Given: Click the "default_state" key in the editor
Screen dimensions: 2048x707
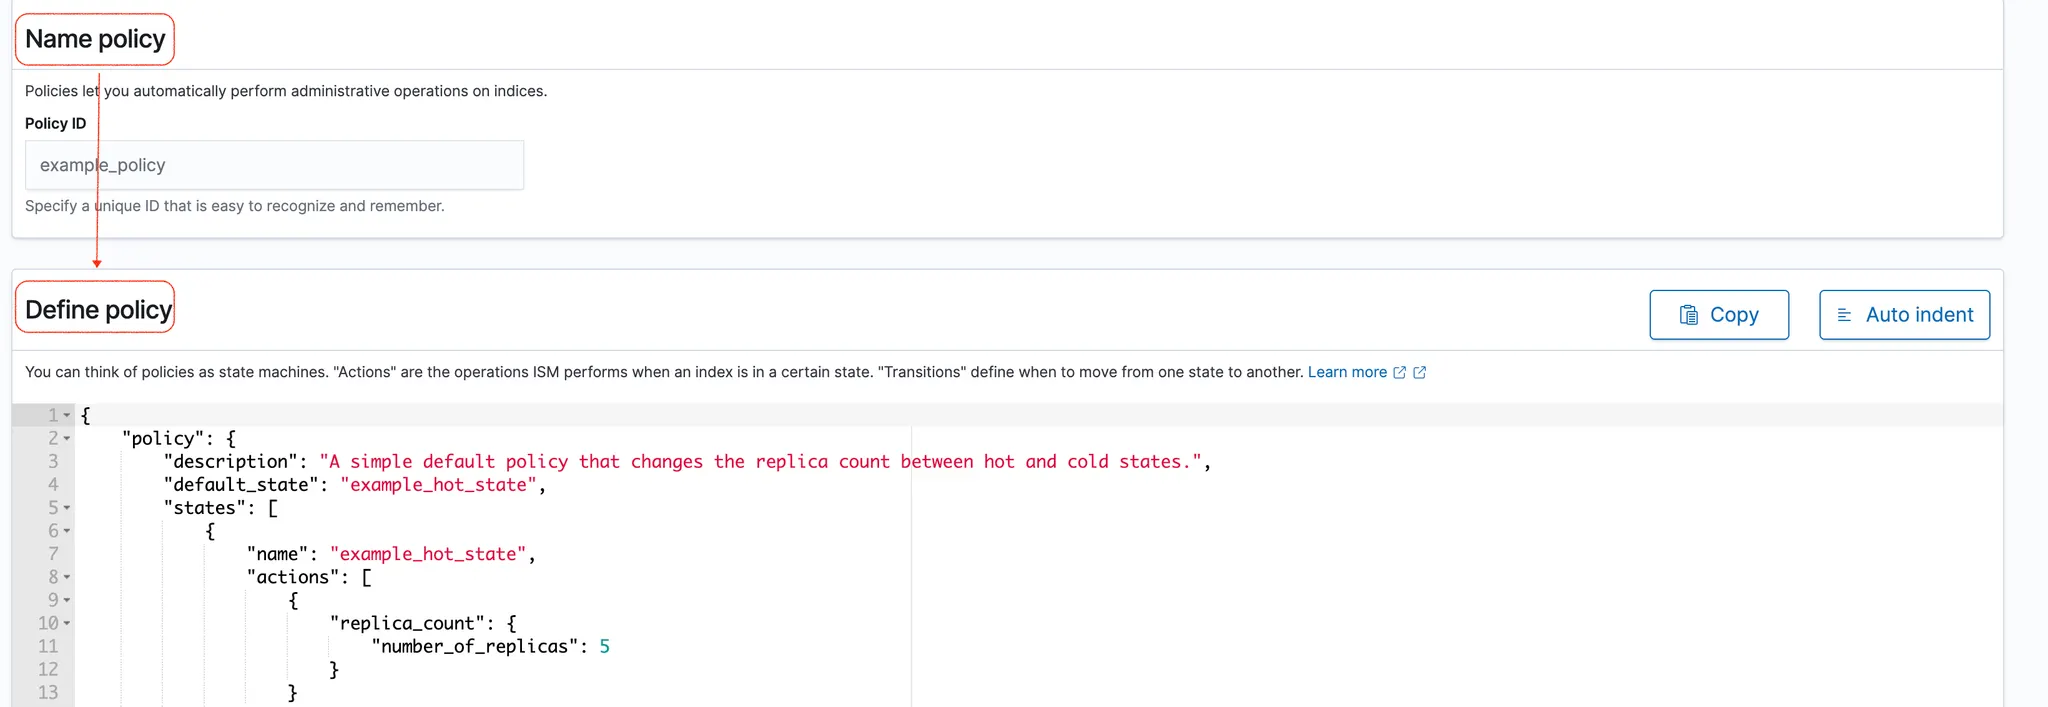Looking at the screenshot, I should (240, 485).
